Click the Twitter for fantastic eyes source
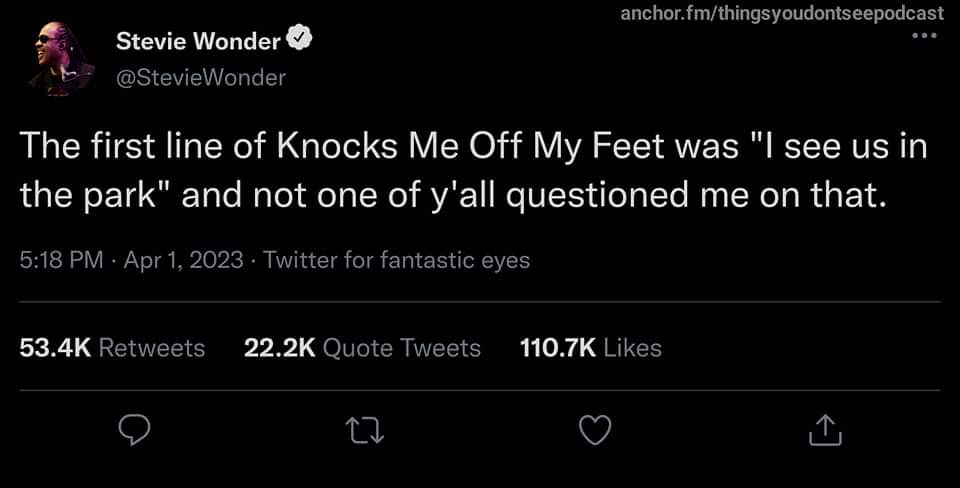This screenshot has width=960, height=488. (397, 260)
